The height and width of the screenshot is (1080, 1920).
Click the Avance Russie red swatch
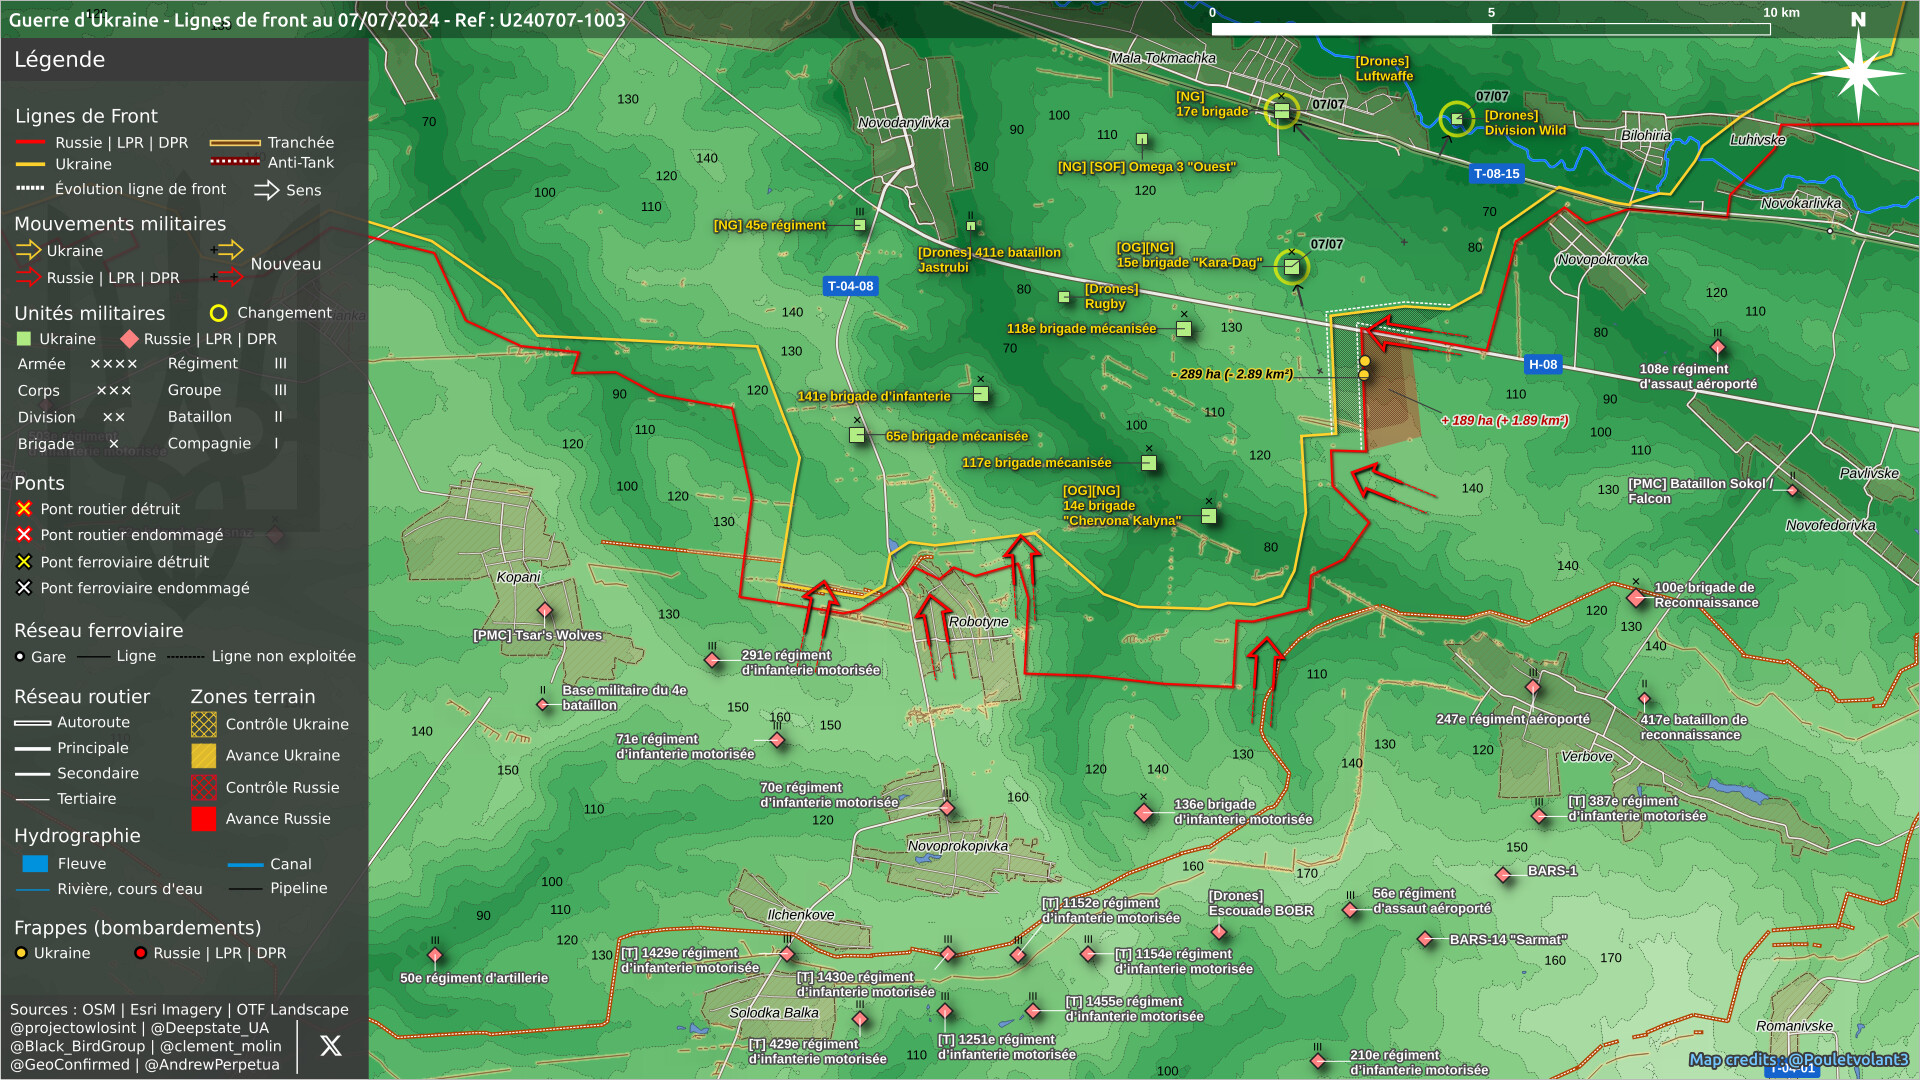click(203, 819)
